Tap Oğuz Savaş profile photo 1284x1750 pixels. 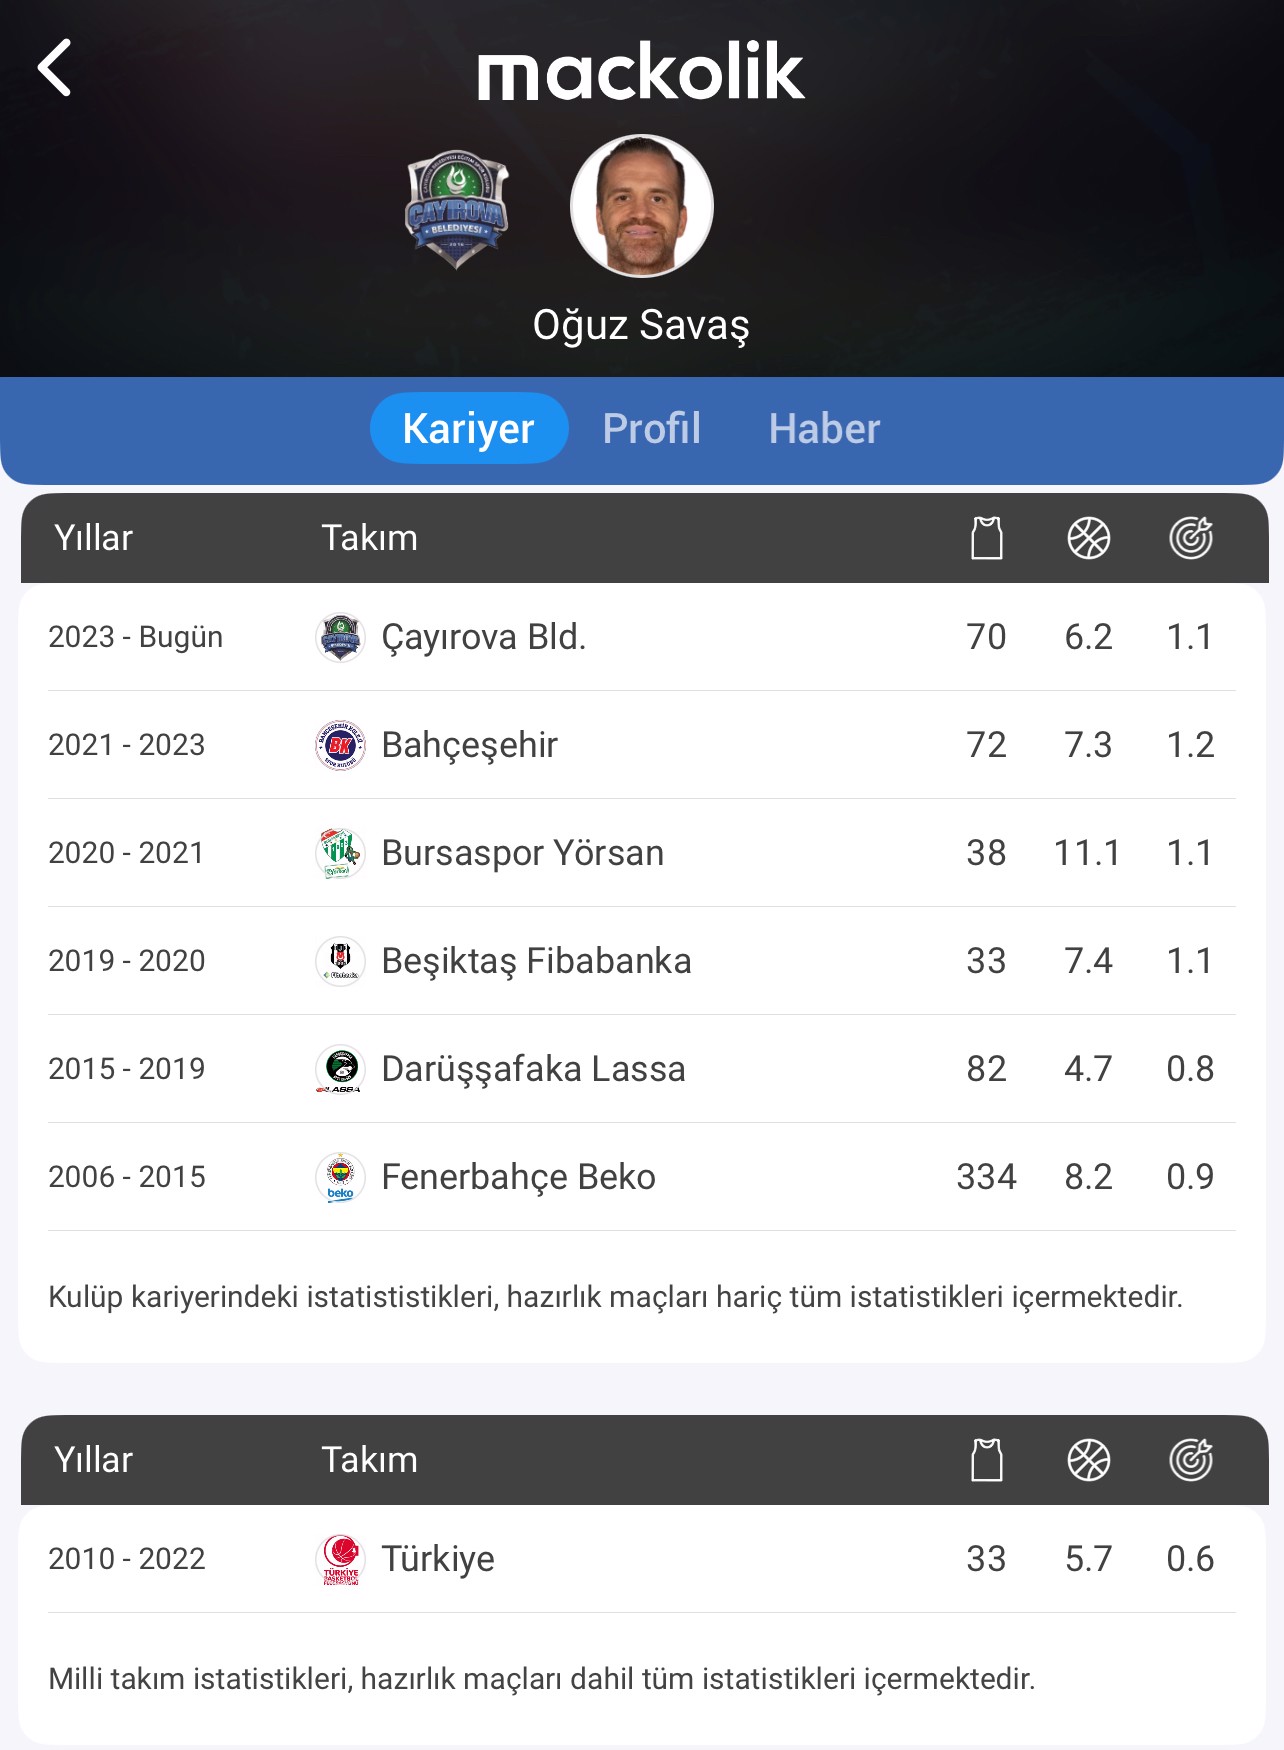(641, 206)
